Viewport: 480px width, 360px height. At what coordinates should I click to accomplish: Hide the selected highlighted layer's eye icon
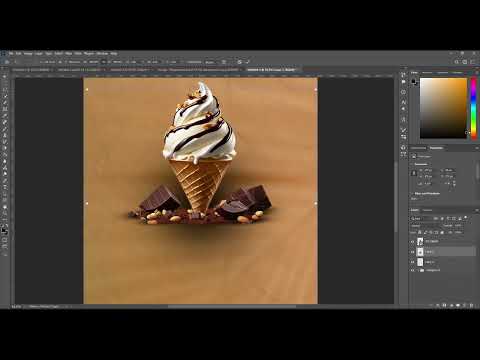click(x=413, y=252)
